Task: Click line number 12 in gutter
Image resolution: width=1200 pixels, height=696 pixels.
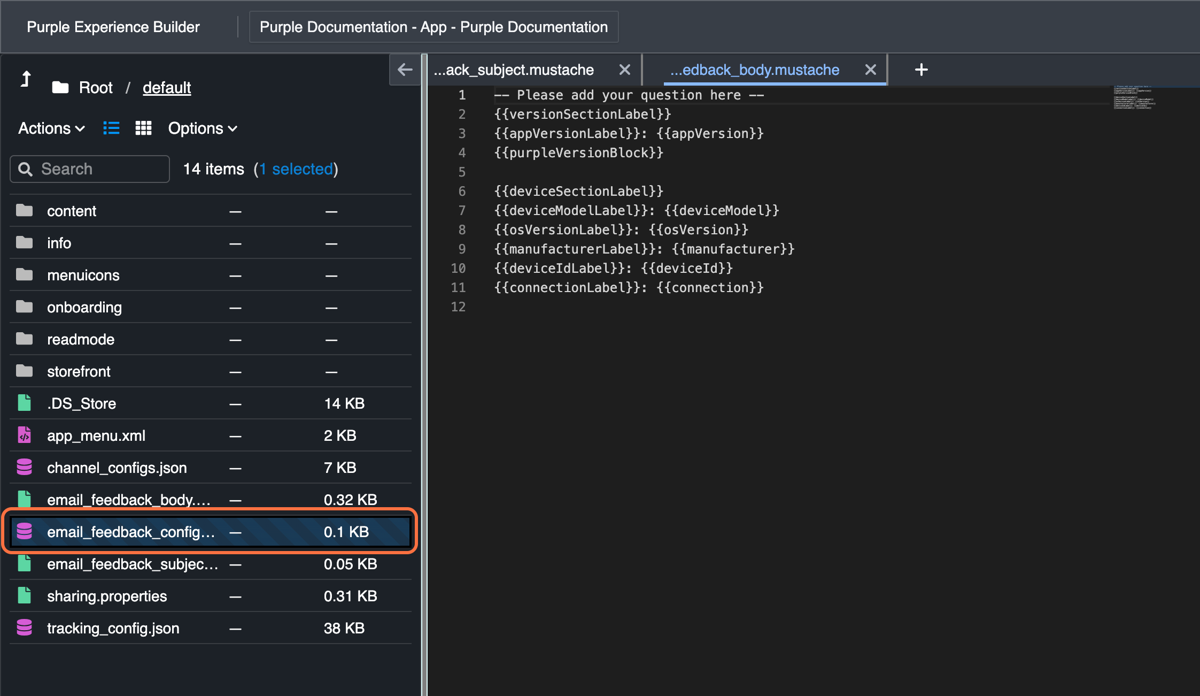Action: click(x=458, y=307)
